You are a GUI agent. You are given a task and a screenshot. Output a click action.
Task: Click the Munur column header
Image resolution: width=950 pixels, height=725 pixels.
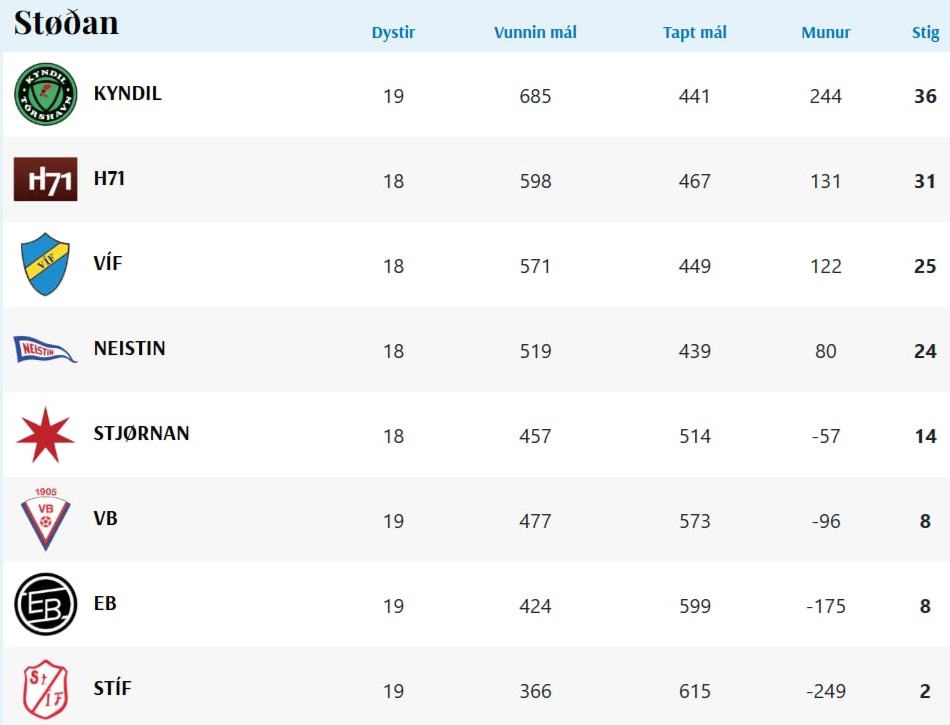tap(825, 32)
